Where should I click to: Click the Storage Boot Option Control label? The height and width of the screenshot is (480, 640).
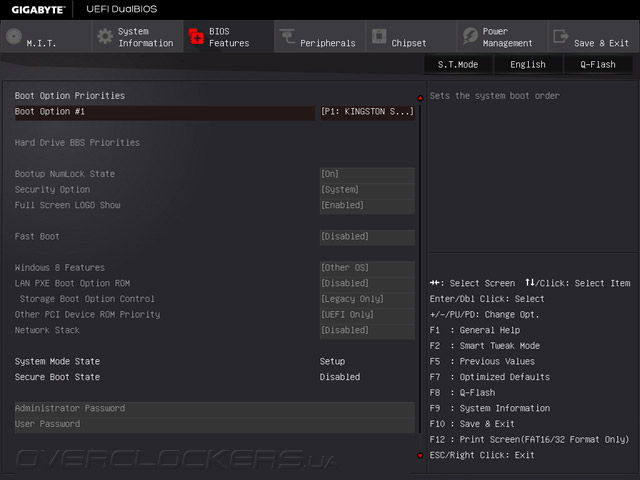tap(87, 299)
